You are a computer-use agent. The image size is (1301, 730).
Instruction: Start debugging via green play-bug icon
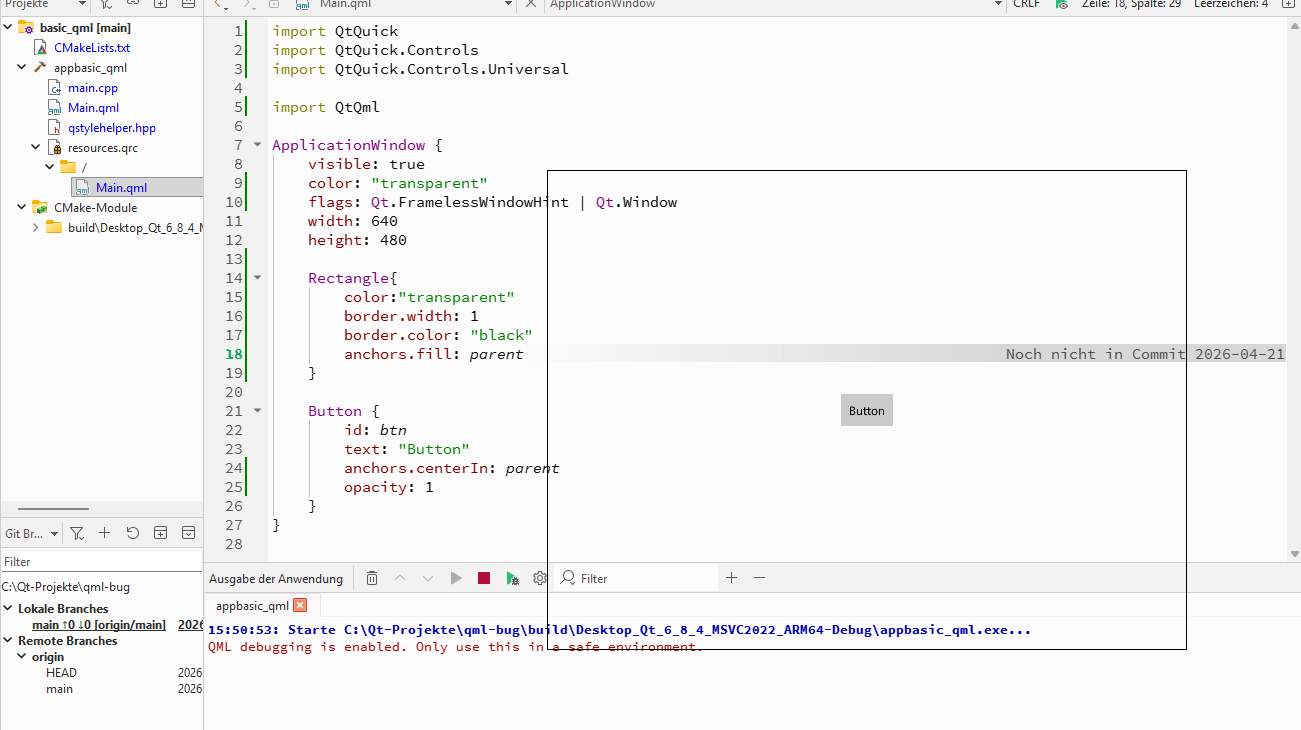tap(512, 578)
